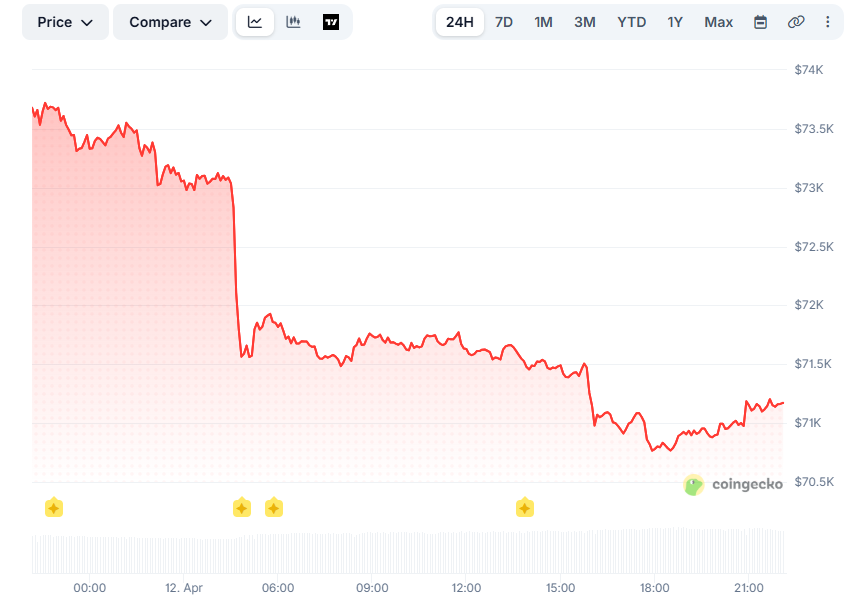Open the TradingView chart mode
This screenshot has height=602, width=852.
(x=331, y=22)
